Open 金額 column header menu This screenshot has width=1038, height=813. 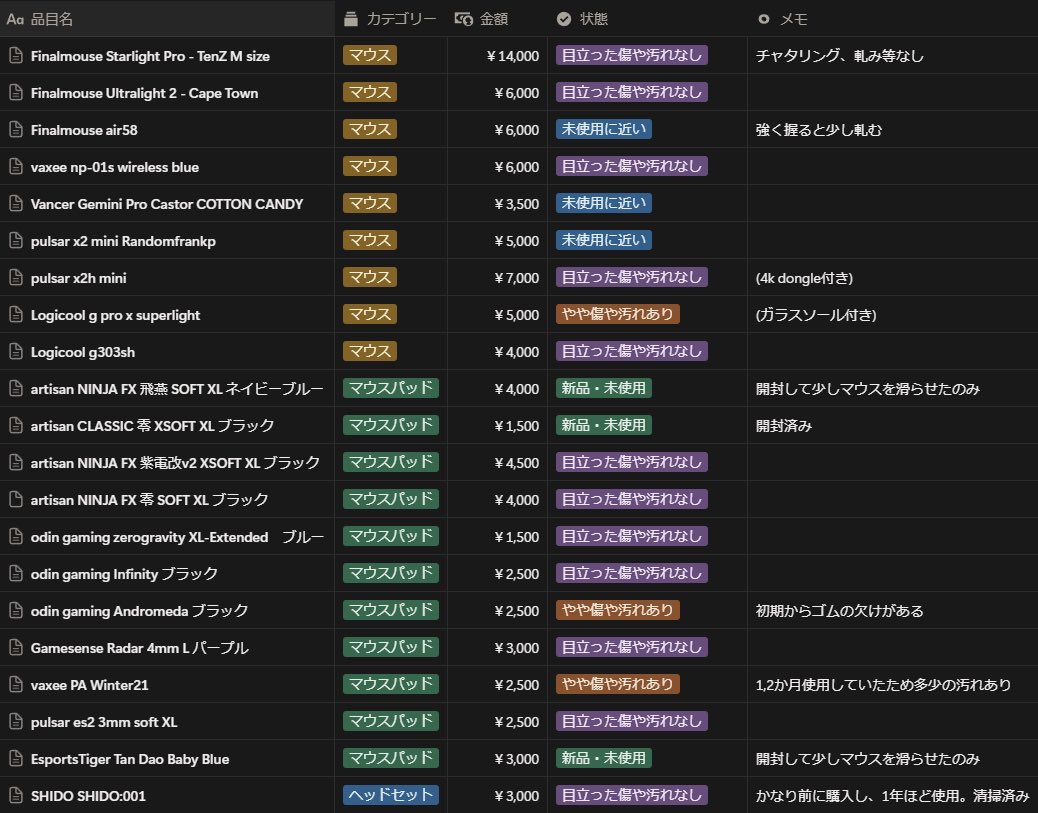(x=497, y=19)
